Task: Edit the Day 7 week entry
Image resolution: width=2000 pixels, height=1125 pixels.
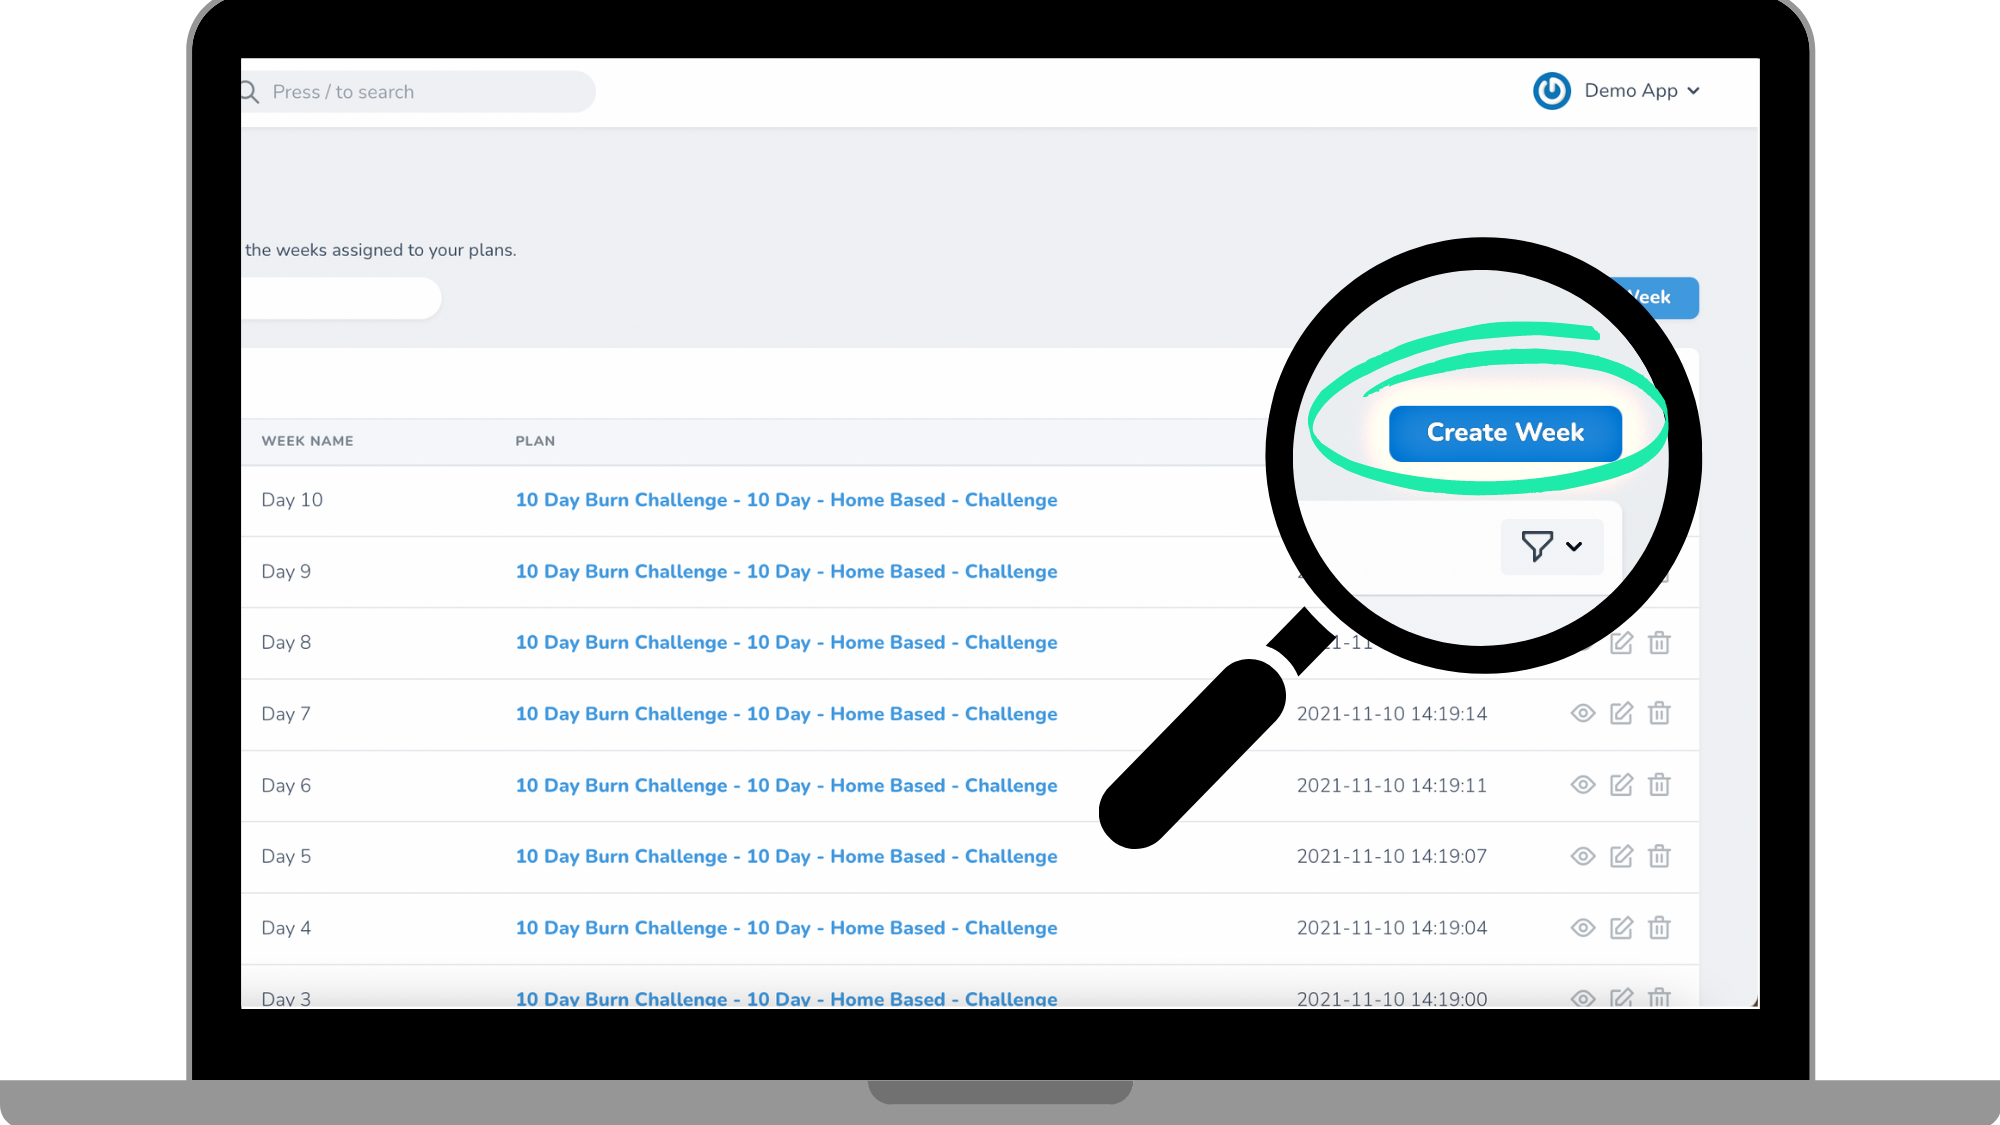Action: pos(1621,714)
